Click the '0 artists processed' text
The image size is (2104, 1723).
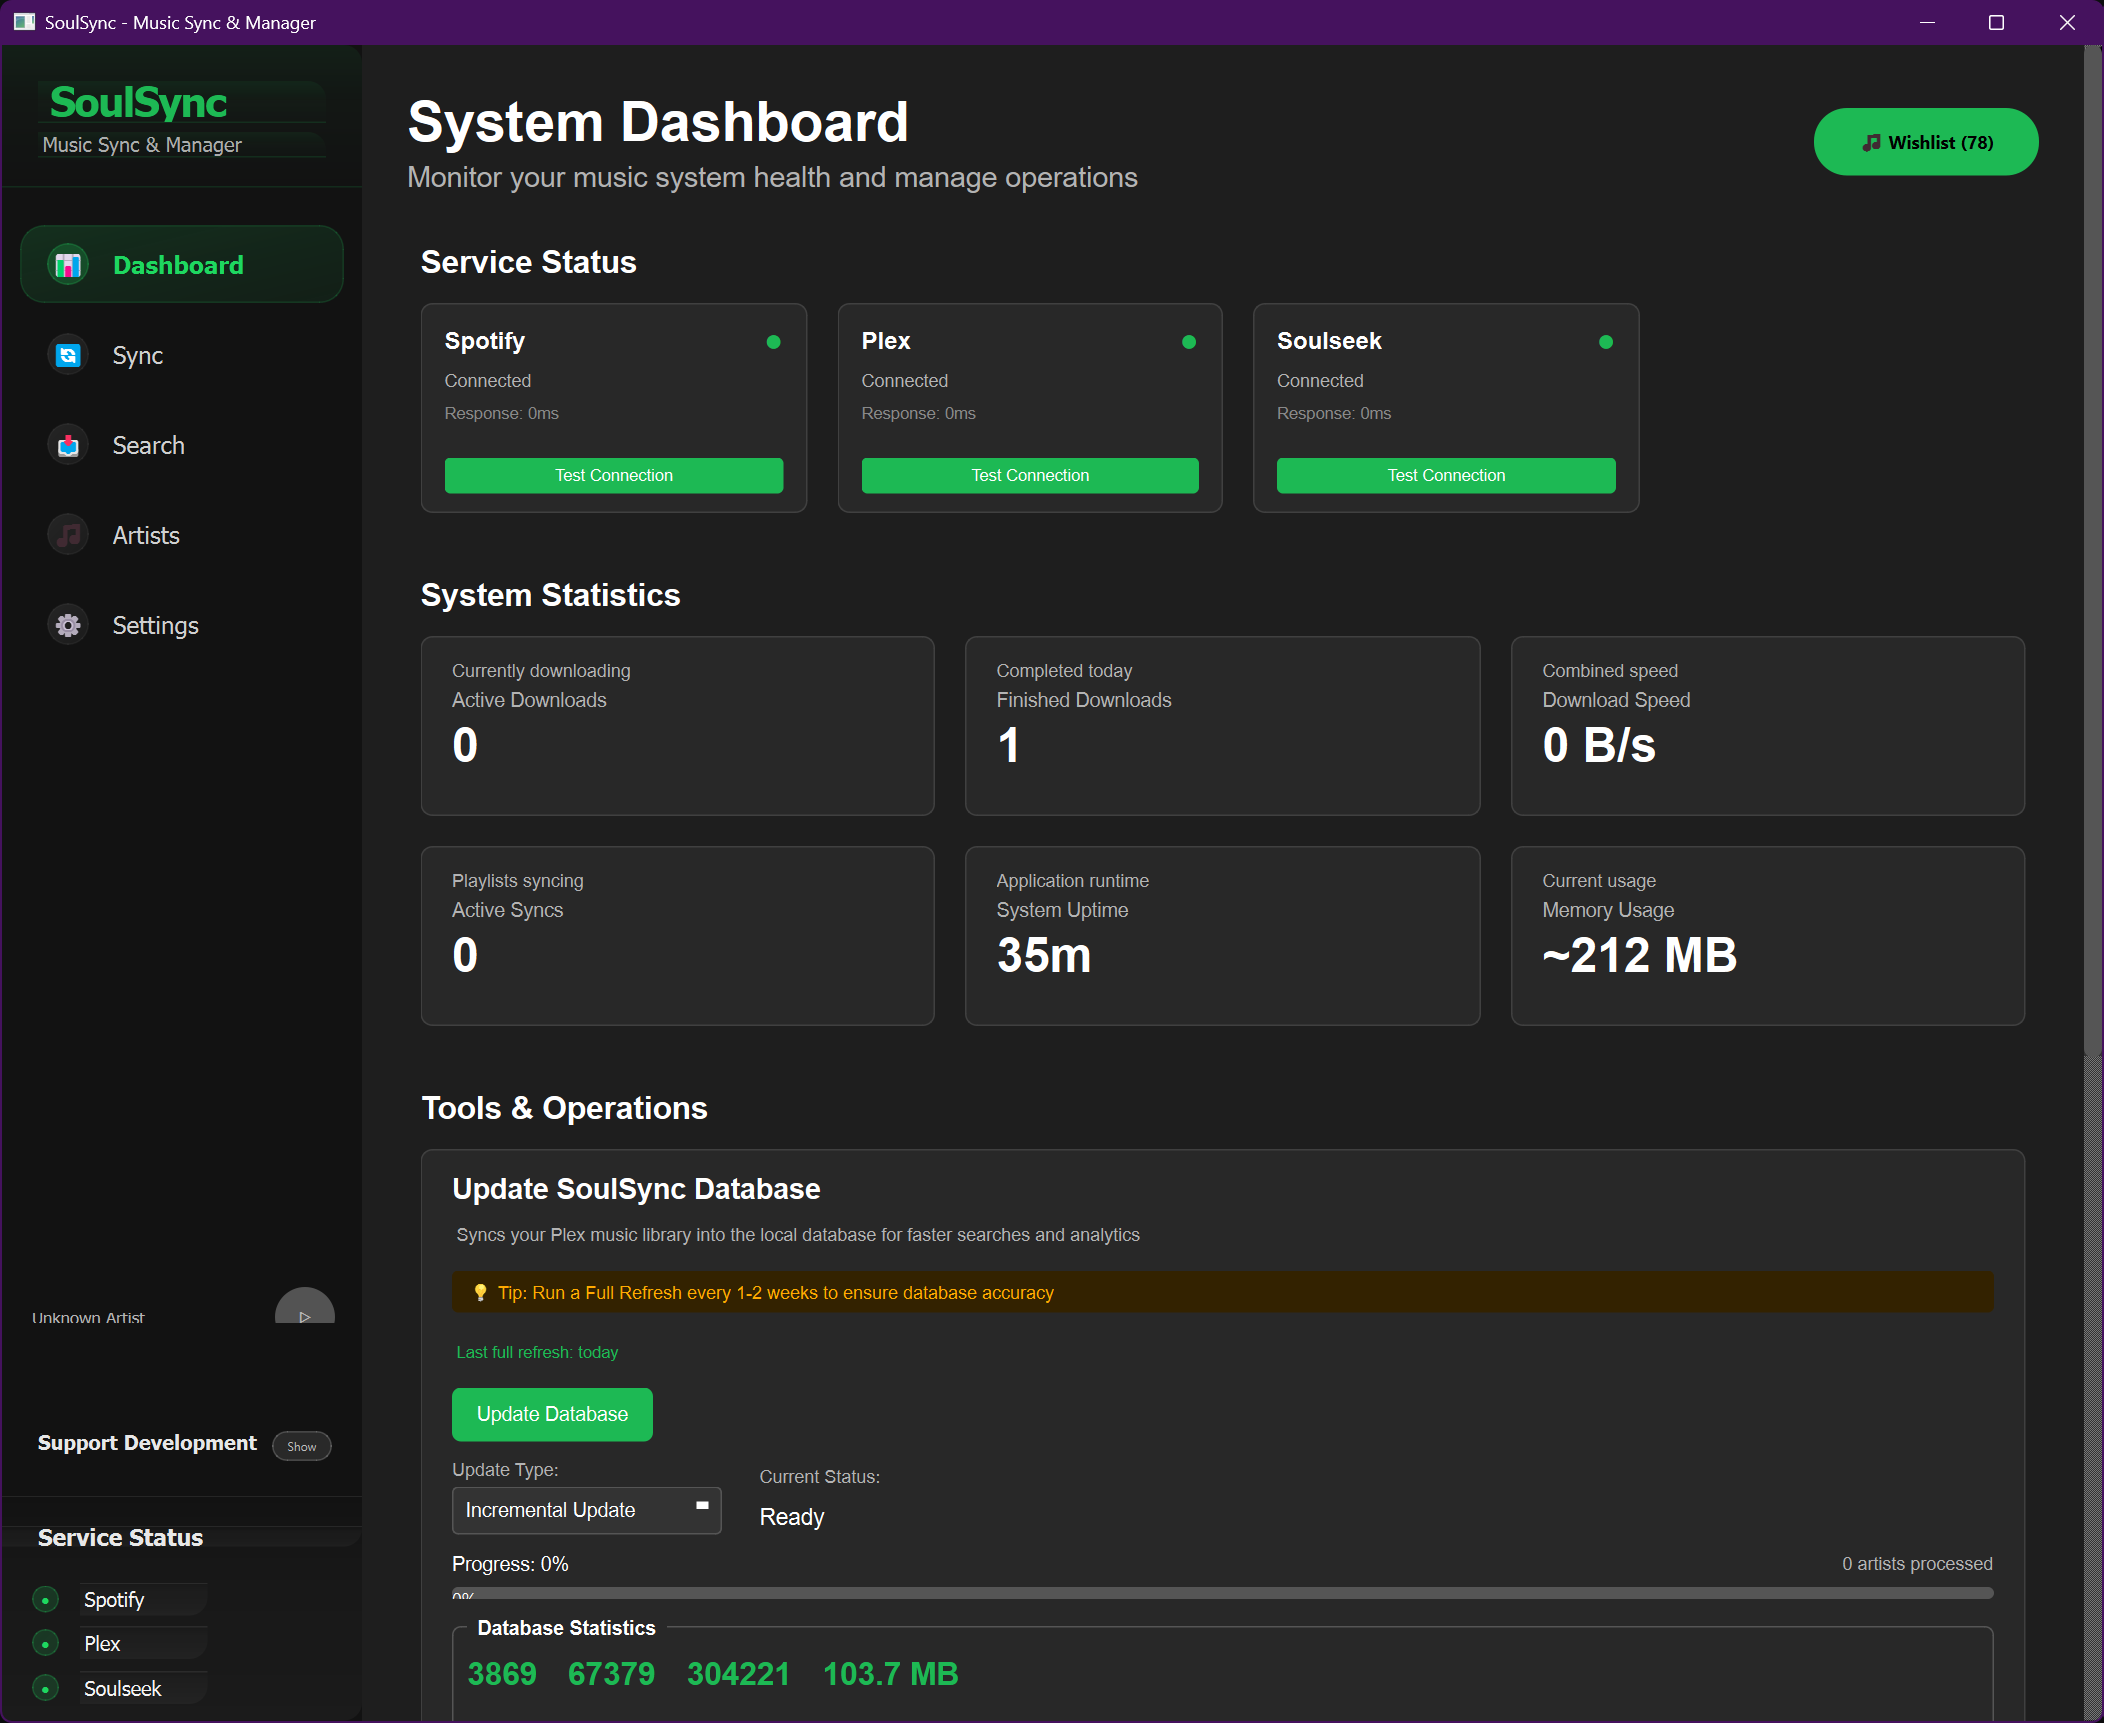1917,1564
